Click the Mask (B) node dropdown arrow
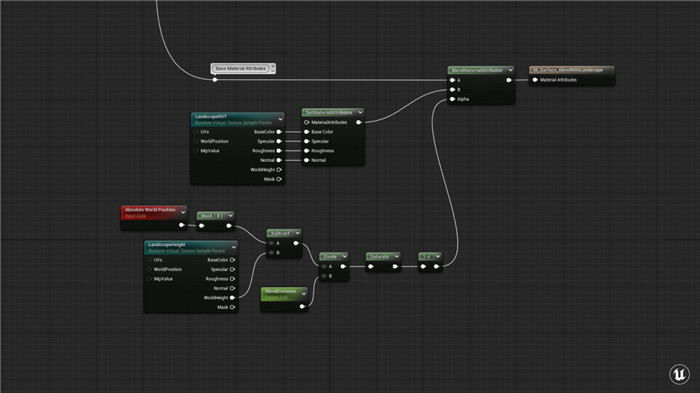 tap(230, 216)
